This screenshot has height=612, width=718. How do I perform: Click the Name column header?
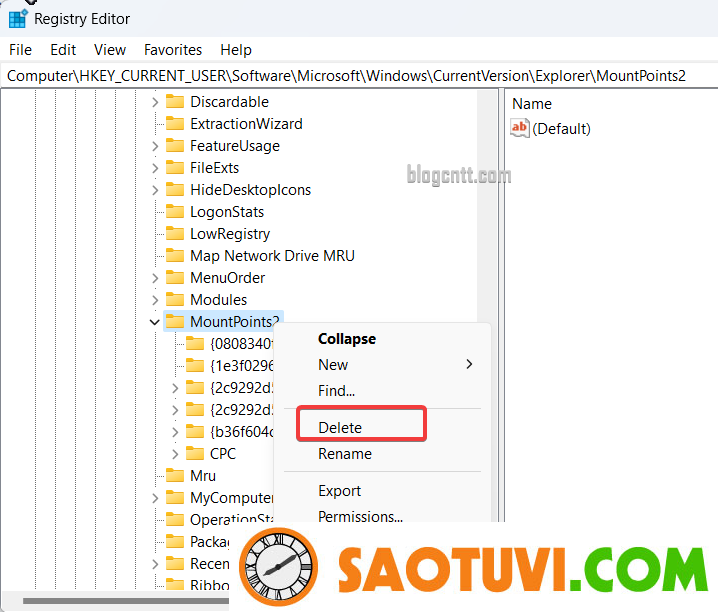[x=532, y=104]
